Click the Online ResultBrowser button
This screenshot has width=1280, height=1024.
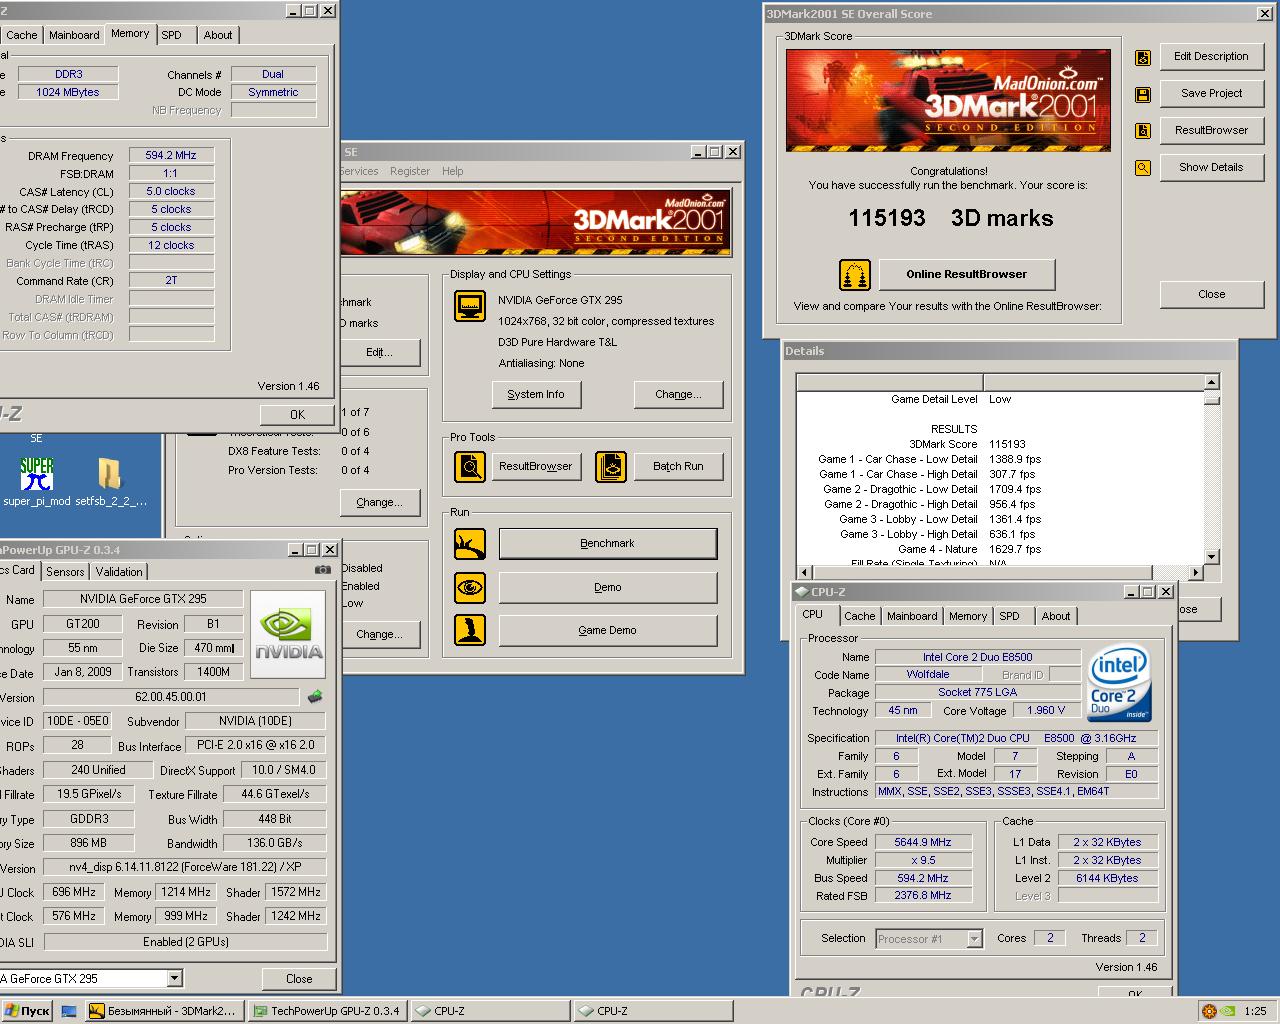point(967,274)
